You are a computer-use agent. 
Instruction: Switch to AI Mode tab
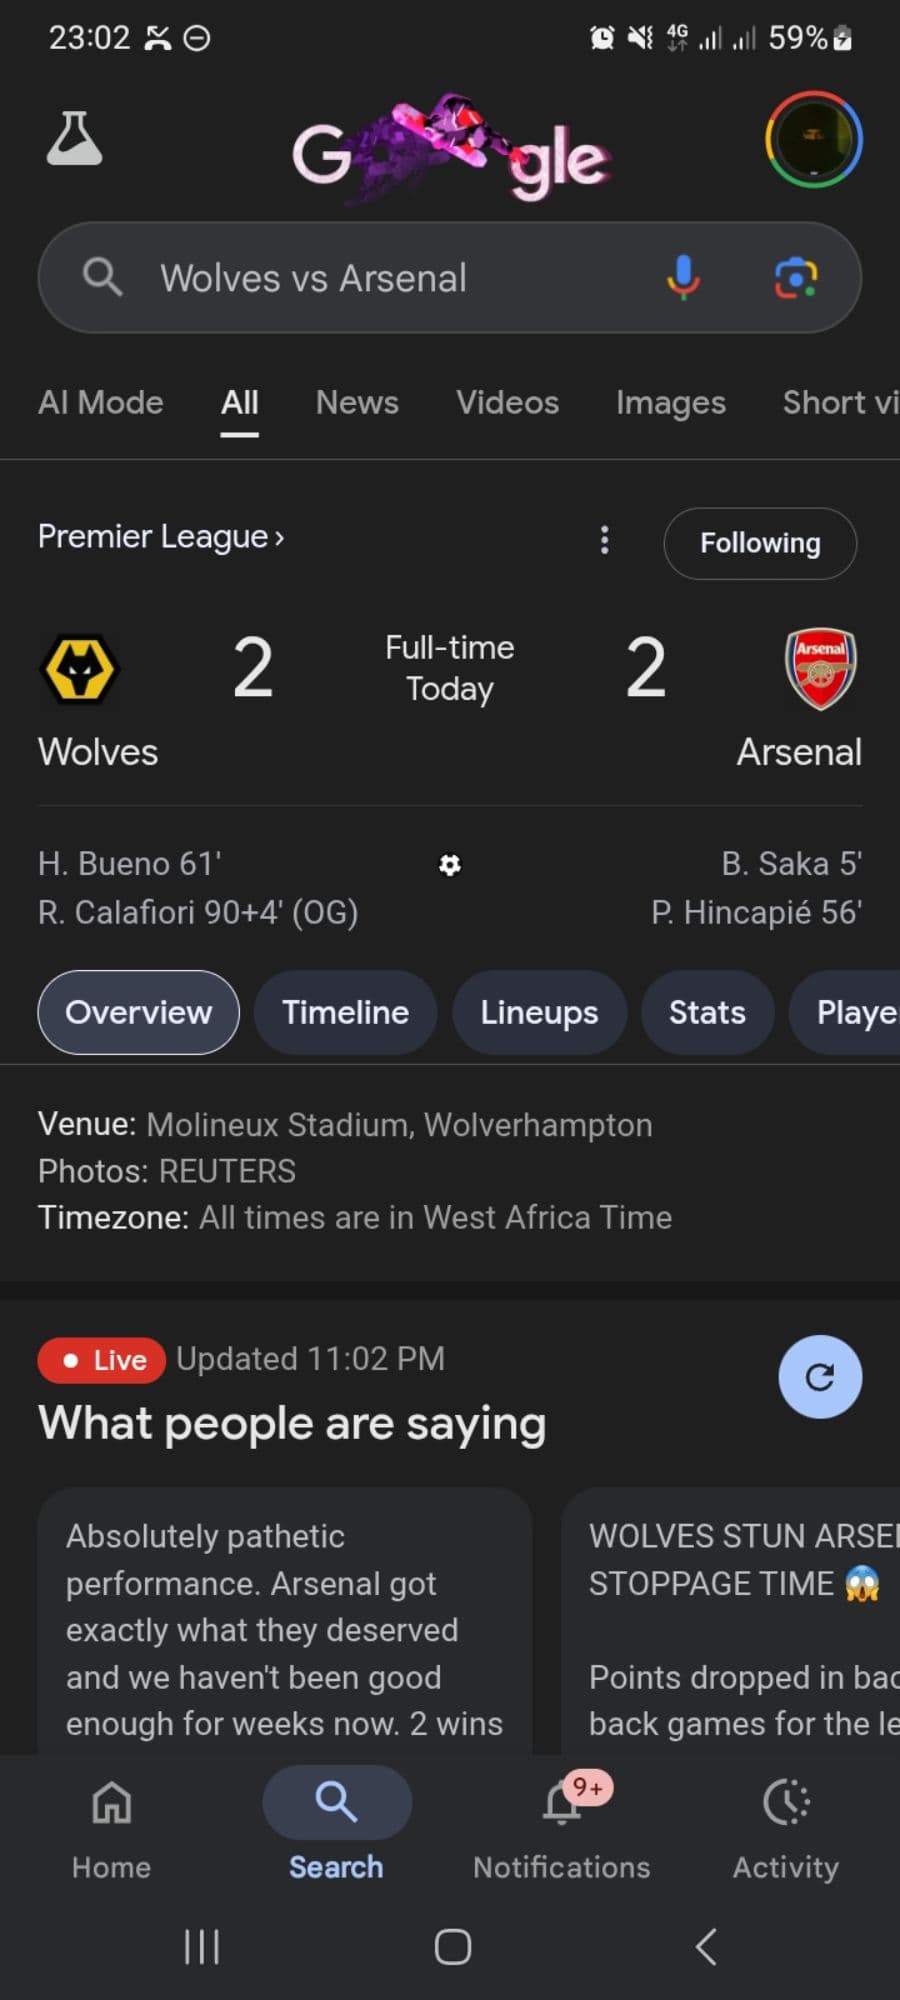pos(100,402)
